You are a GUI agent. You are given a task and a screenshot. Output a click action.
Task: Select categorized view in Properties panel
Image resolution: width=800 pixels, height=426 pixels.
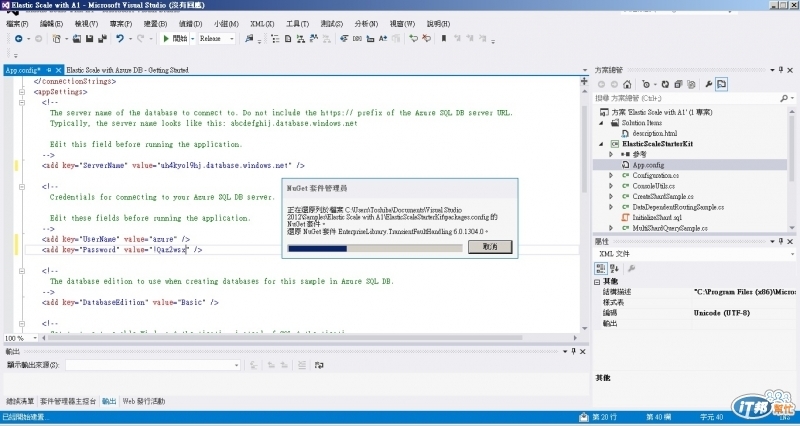[601, 268]
